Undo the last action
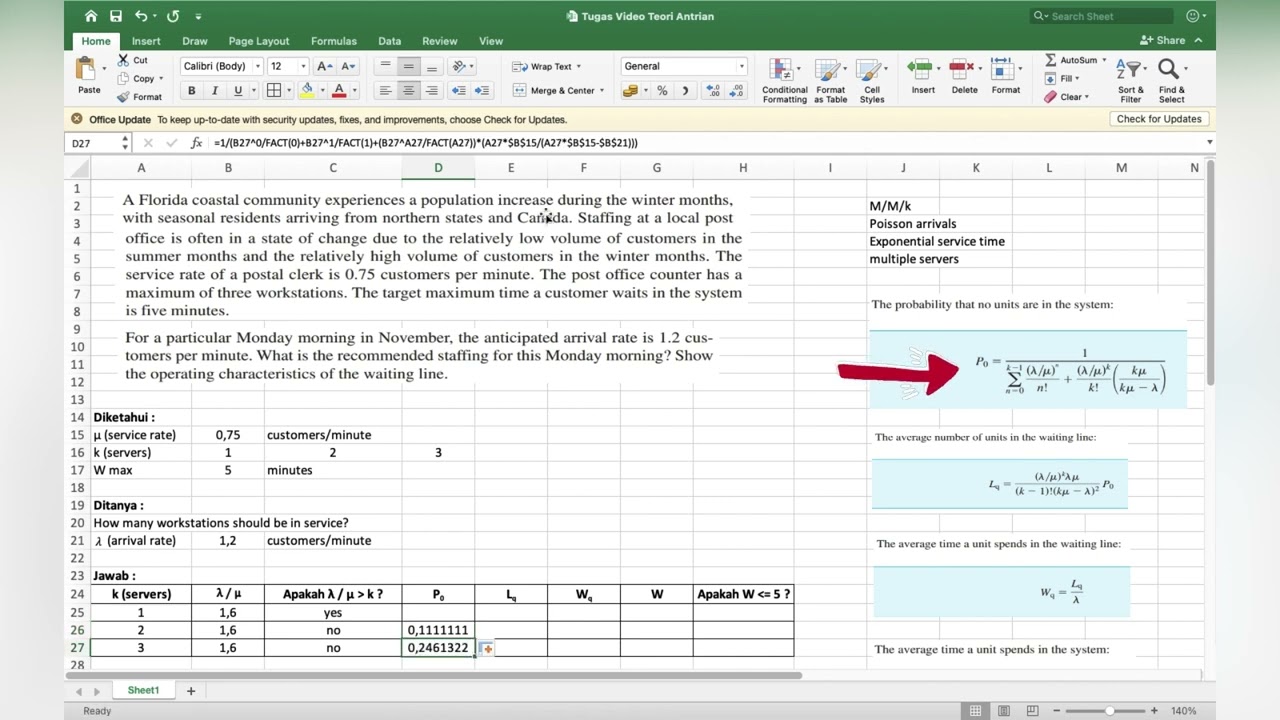 pyautogui.click(x=141, y=16)
